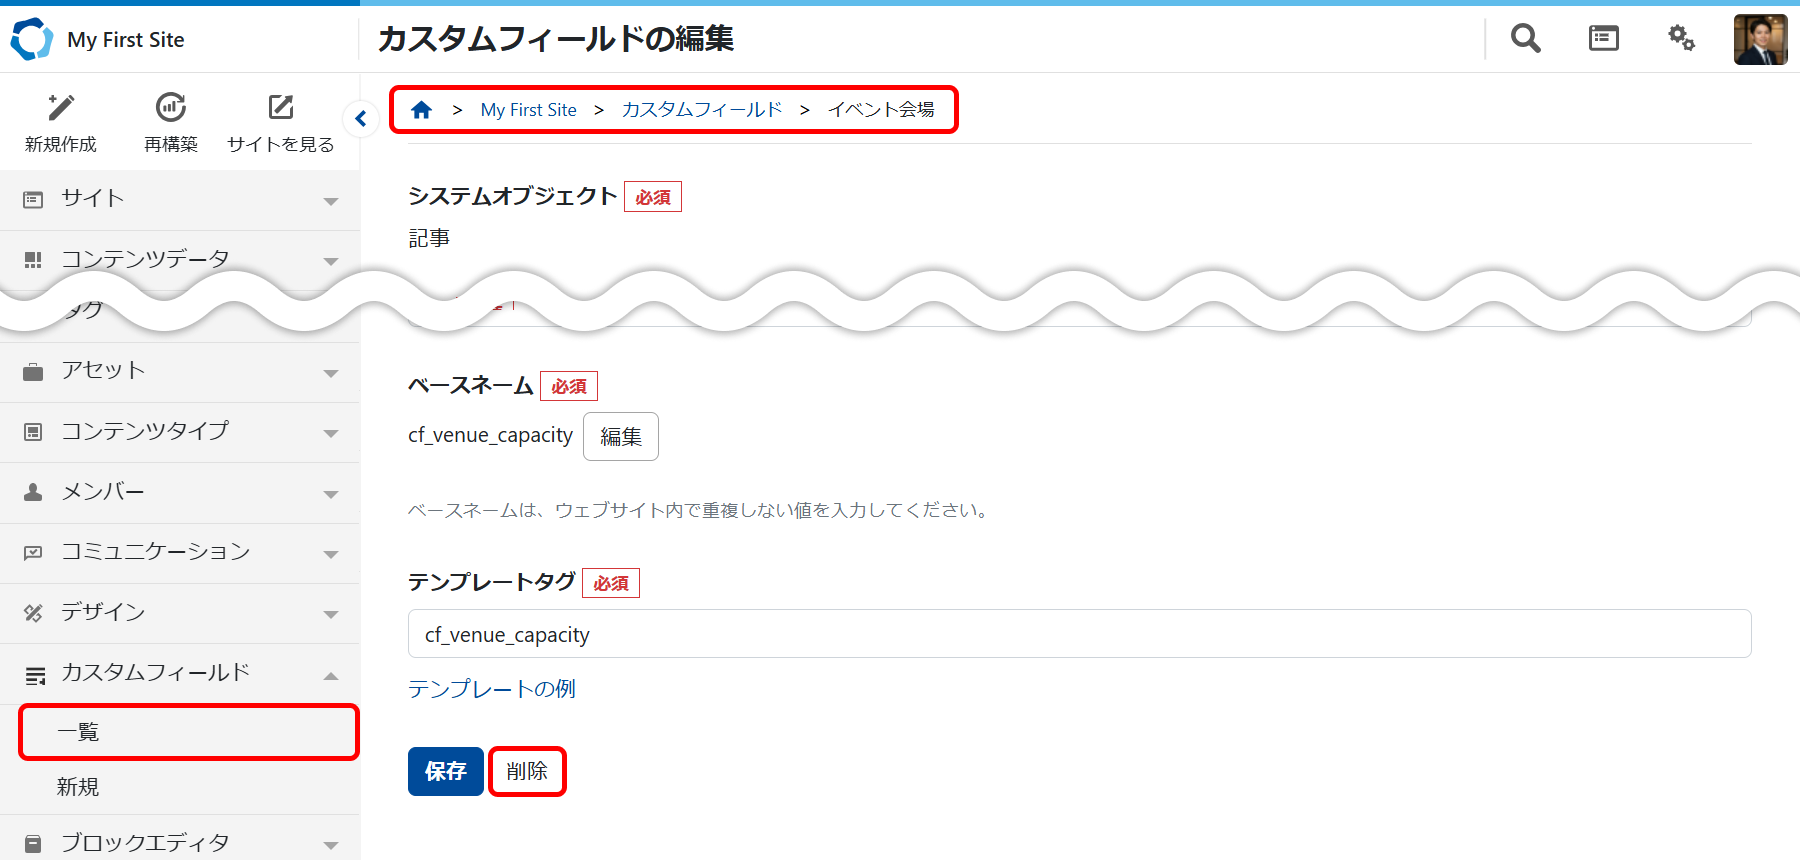Click the 新規作成 pencil icon

[x=61, y=108]
